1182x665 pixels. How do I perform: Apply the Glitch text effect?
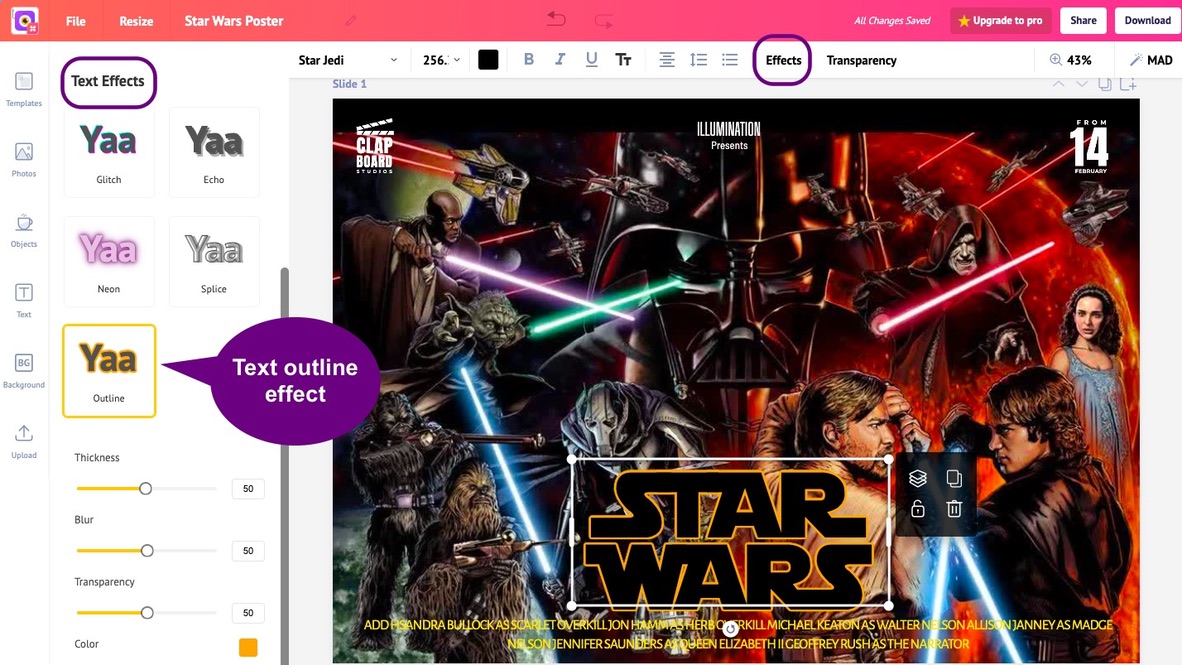[109, 152]
